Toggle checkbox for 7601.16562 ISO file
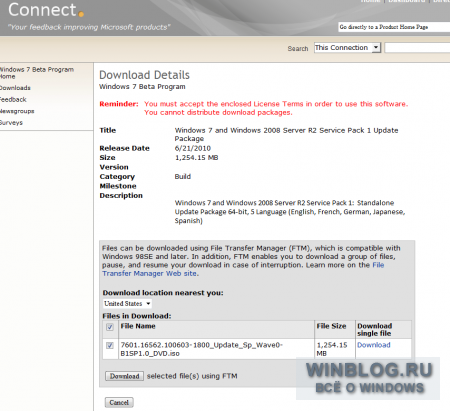This screenshot has width=450, height=411. pyautogui.click(x=110, y=345)
